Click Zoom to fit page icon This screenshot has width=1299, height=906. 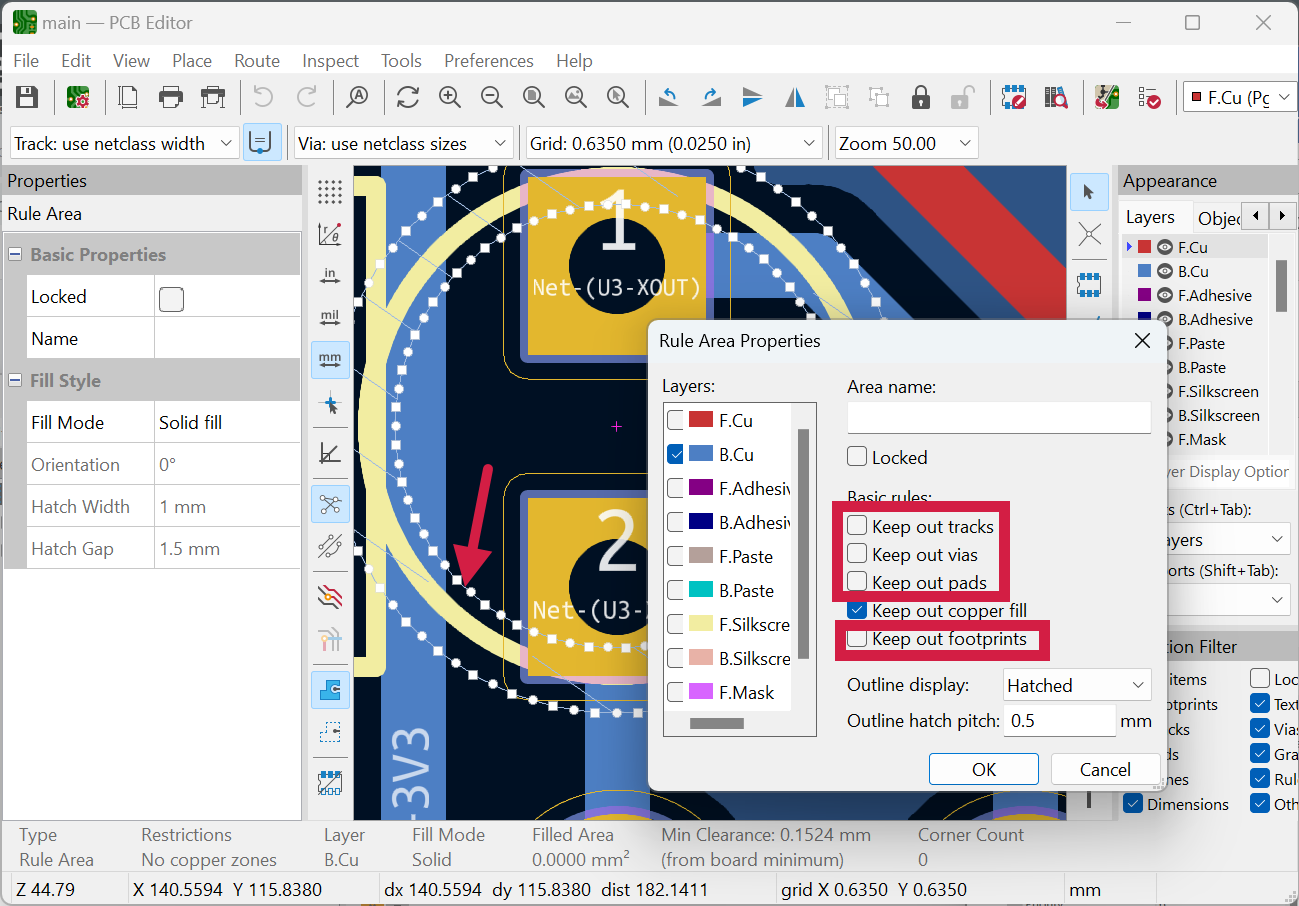click(x=533, y=97)
